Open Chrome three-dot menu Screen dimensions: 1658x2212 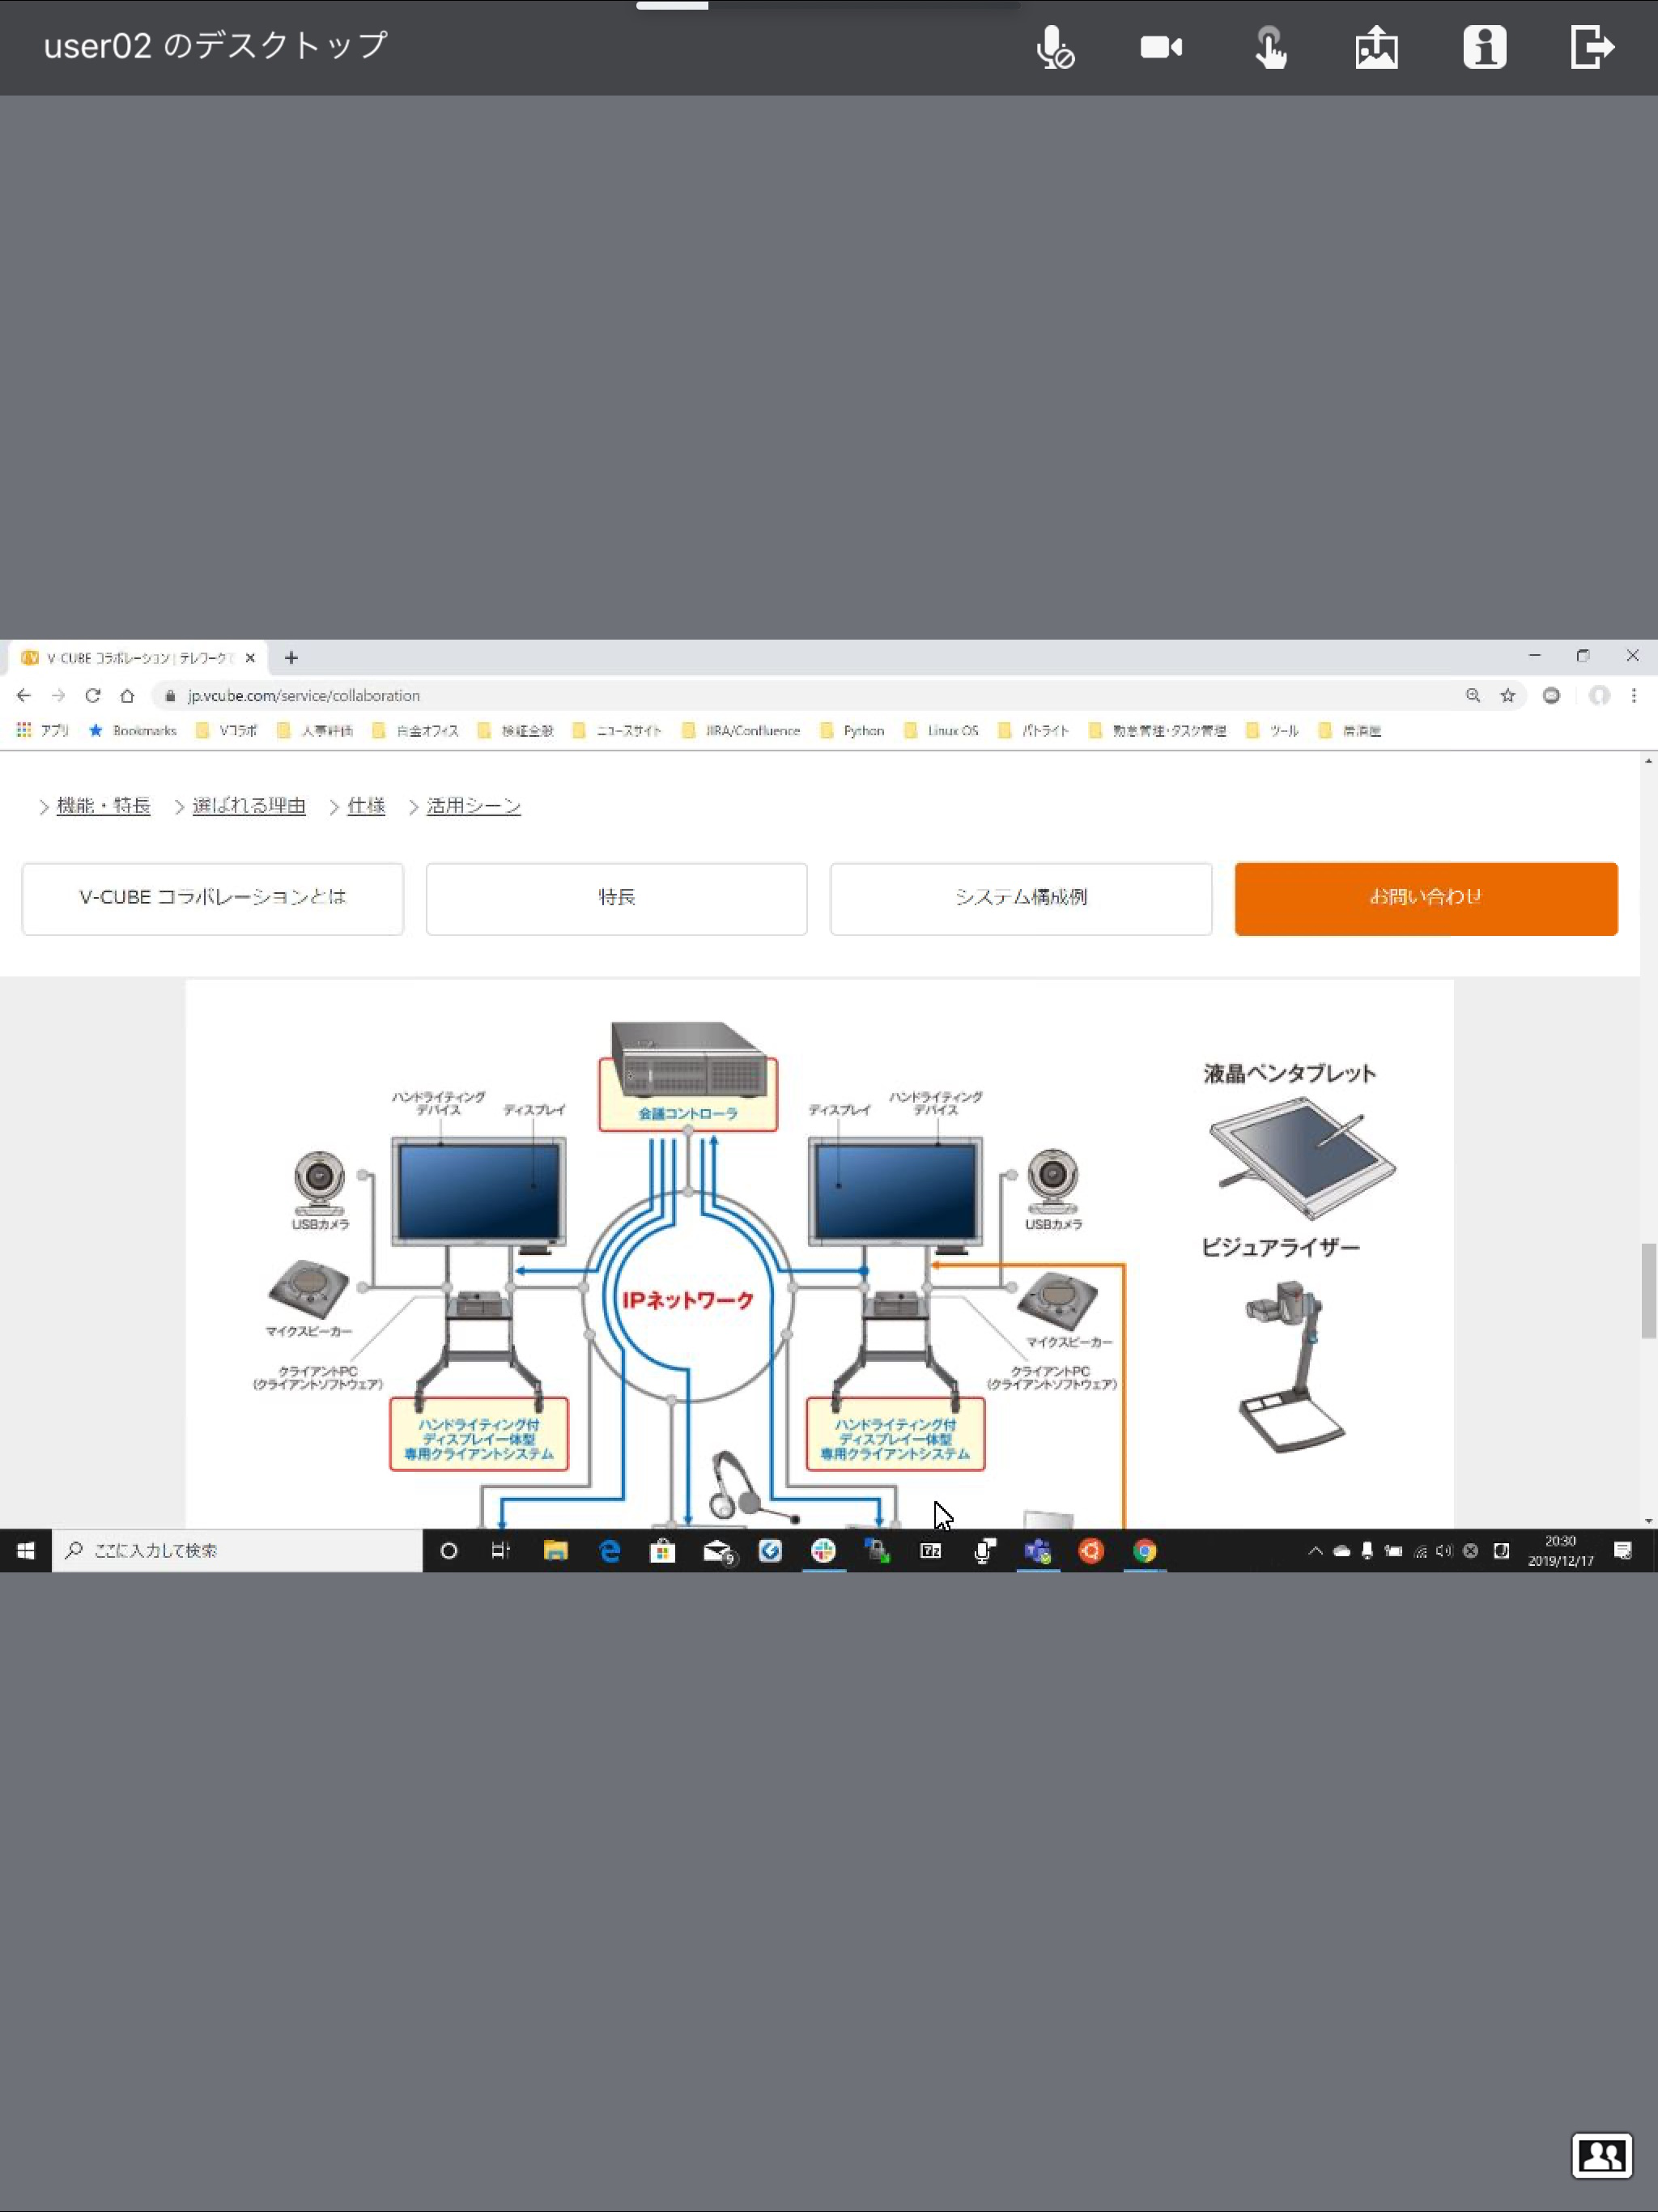pyautogui.click(x=1634, y=695)
